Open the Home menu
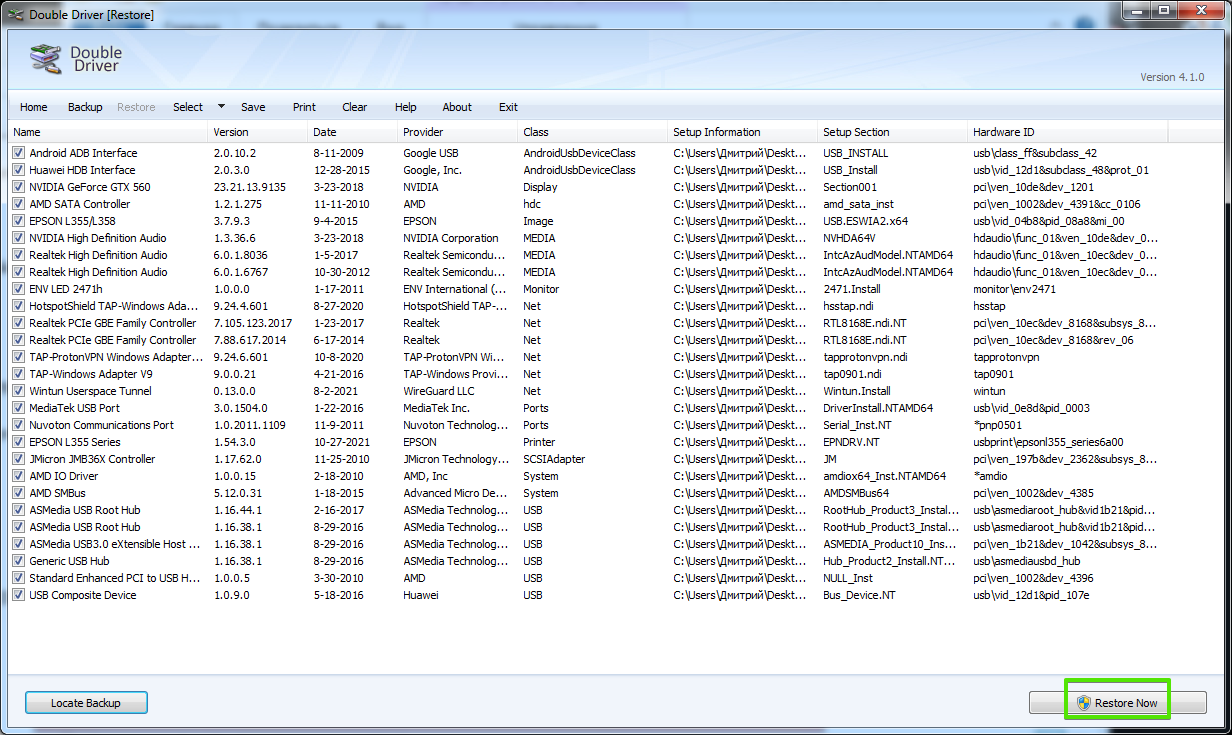The height and width of the screenshot is (735, 1232). (x=34, y=107)
